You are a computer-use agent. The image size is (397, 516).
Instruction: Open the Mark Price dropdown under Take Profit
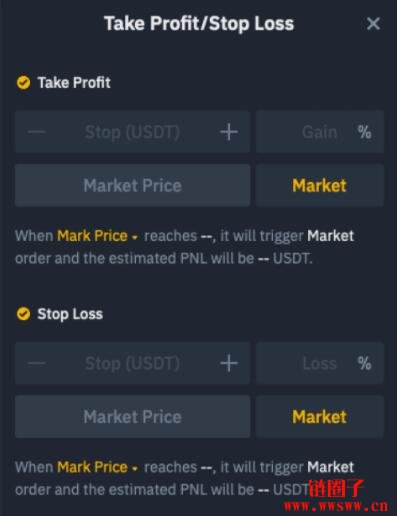coord(97,236)
